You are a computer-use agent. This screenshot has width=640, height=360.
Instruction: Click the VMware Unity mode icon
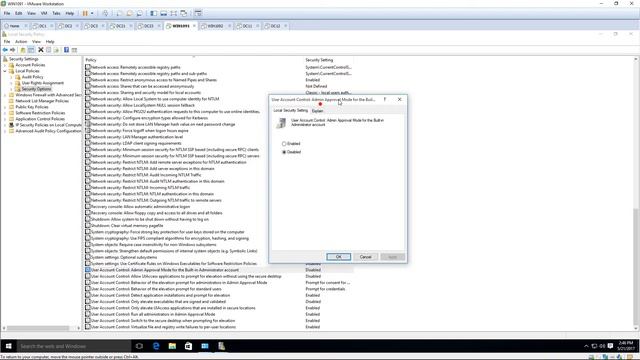pos(184,13)
